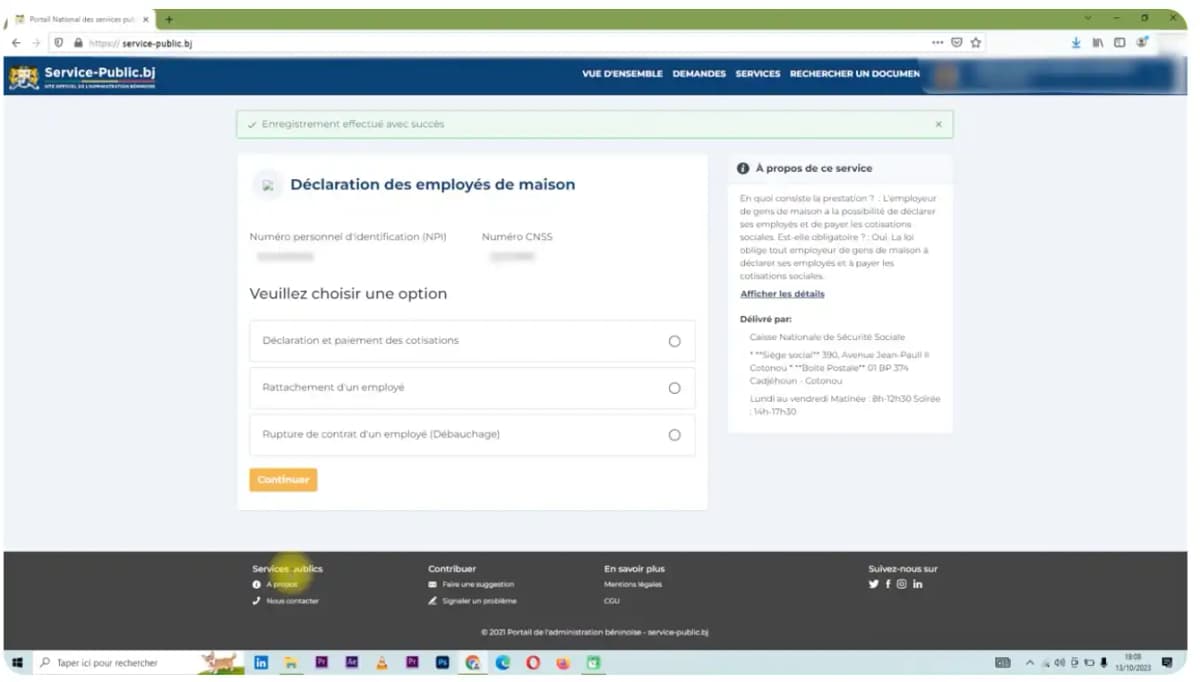Open the Facebook icon in the footer
The height and width of the screenshot is (682, 1200).
tap(887, 584)
